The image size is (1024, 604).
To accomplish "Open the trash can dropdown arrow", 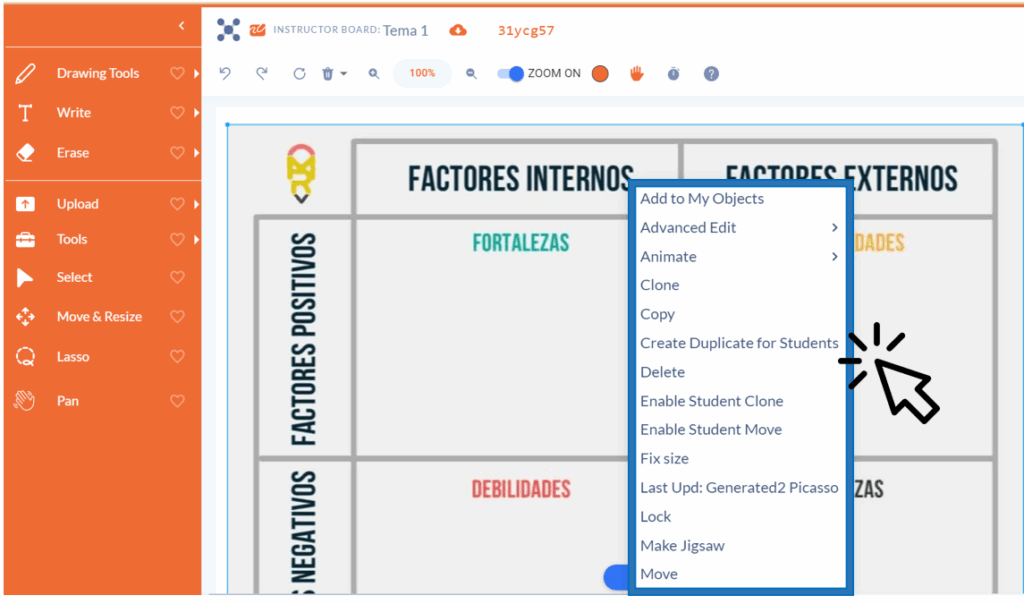I will pyautogui.click(x=344, y=73).
